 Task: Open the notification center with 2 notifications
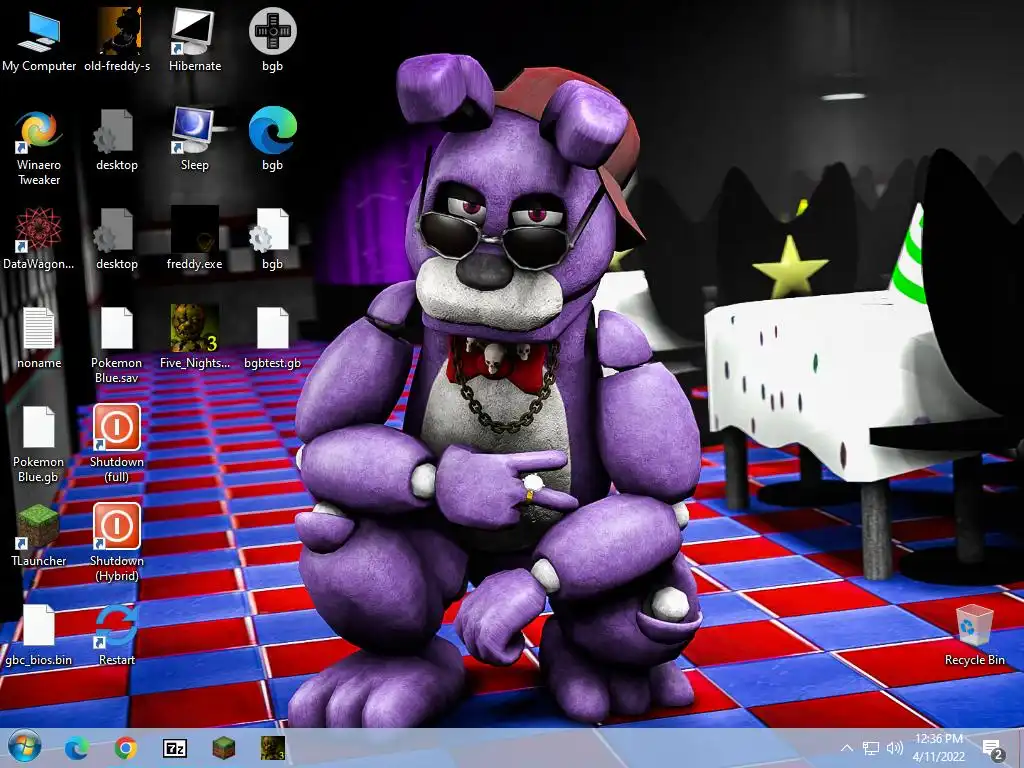point(992,749)
